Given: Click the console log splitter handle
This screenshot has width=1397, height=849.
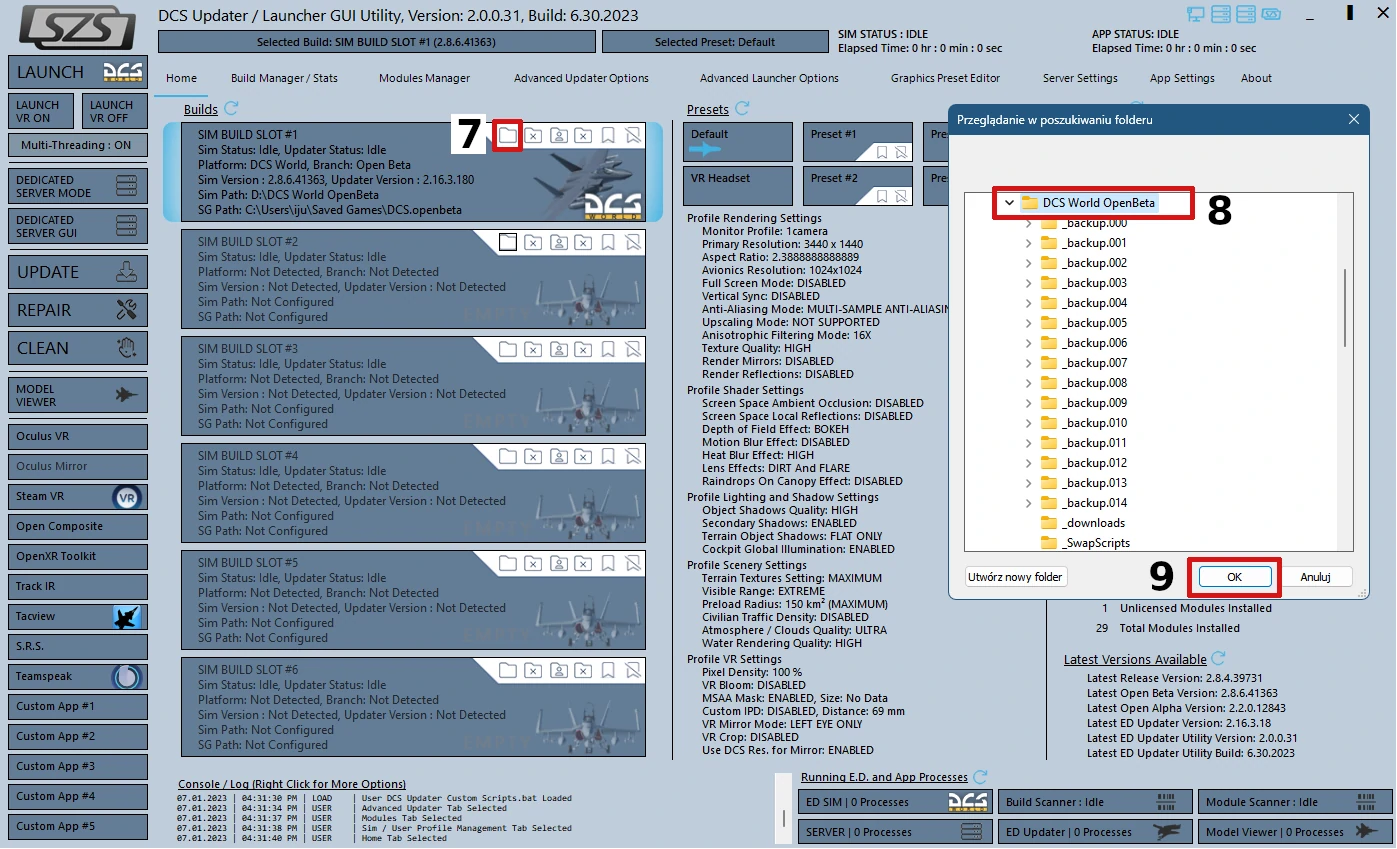Looking at the screenshot, I should (784, 818).
